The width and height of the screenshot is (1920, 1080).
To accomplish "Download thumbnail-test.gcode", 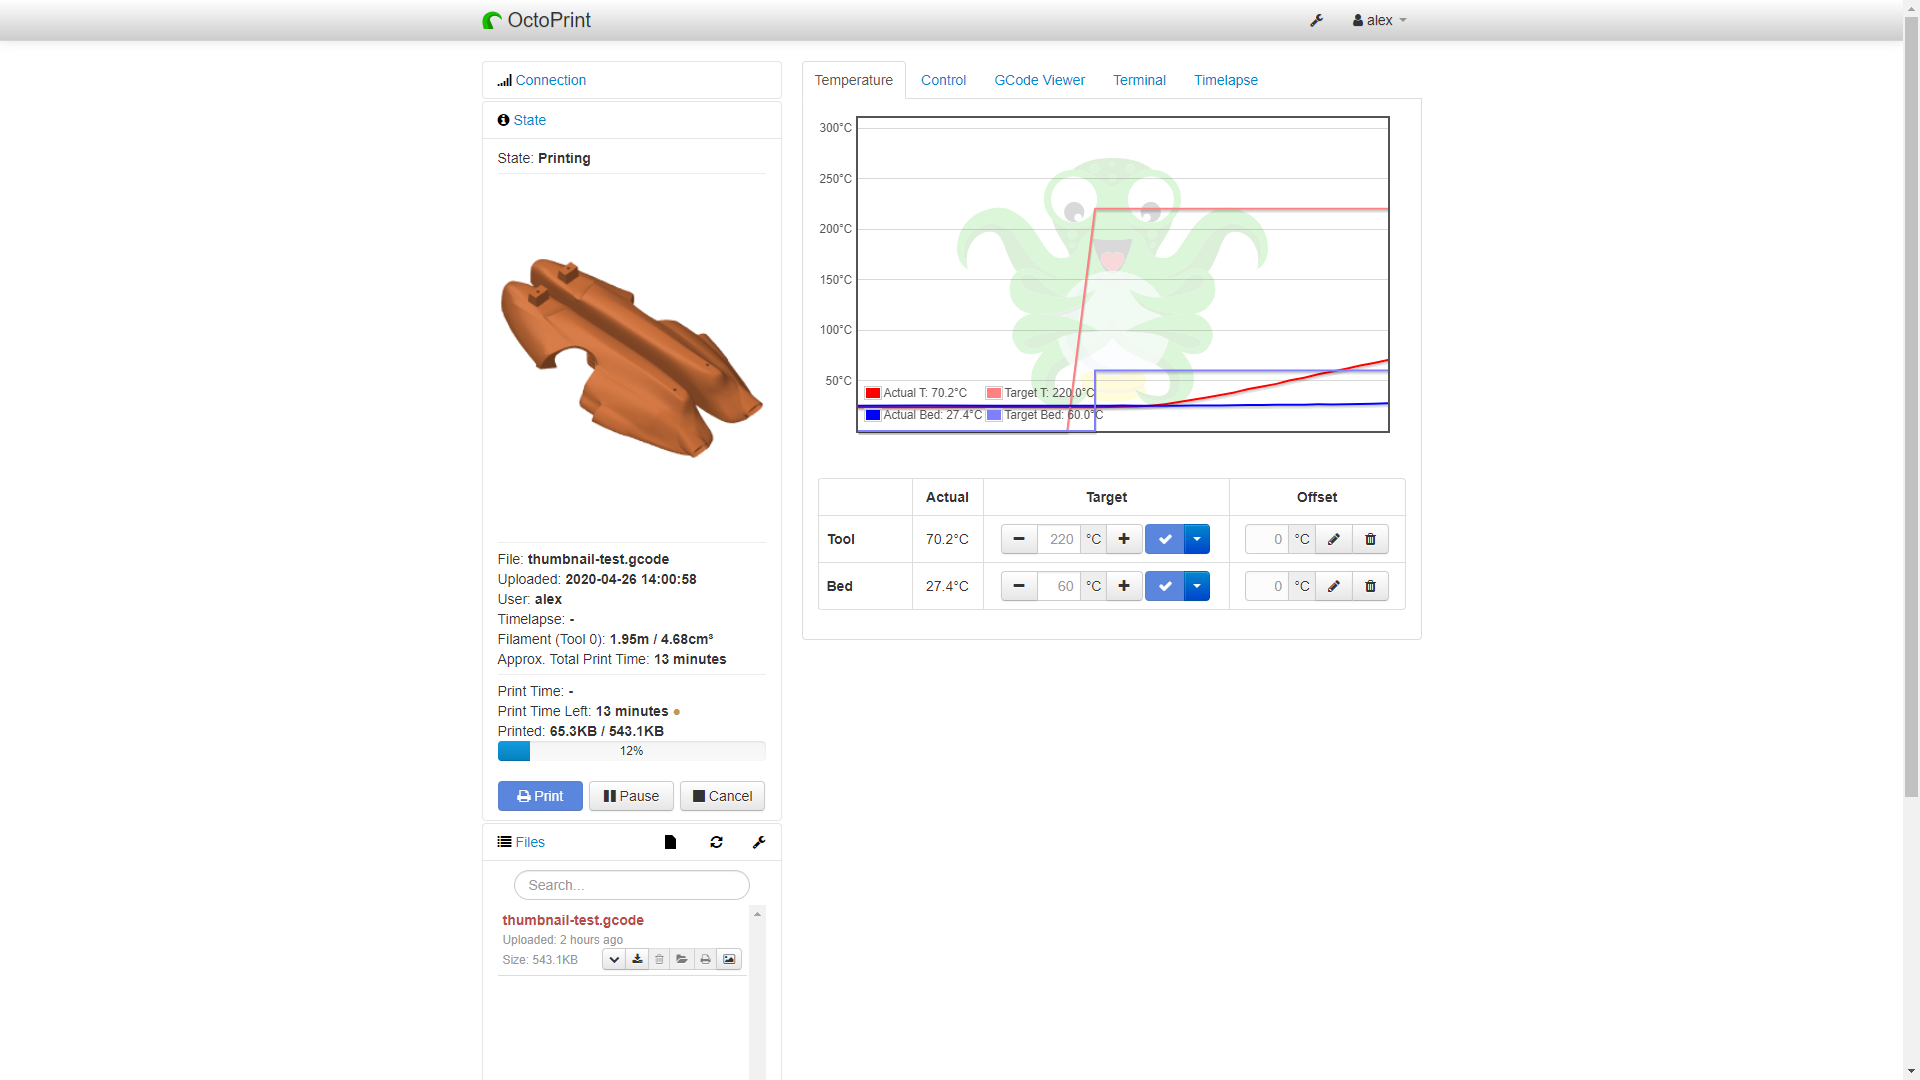I will [637, 959].
